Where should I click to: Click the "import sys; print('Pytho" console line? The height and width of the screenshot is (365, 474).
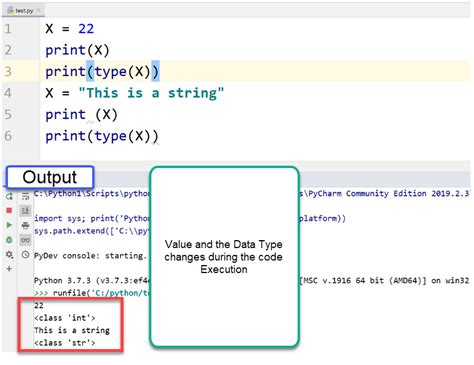coord(92,219)
